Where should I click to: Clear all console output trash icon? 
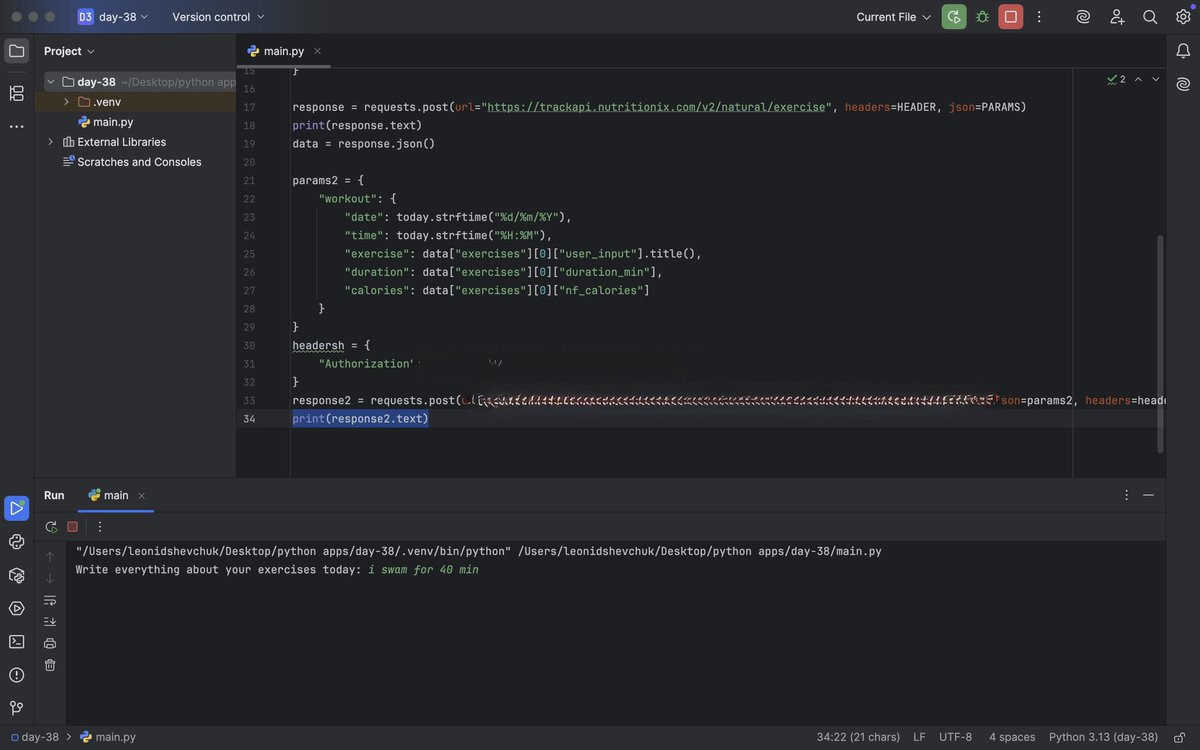pos(50,665)
